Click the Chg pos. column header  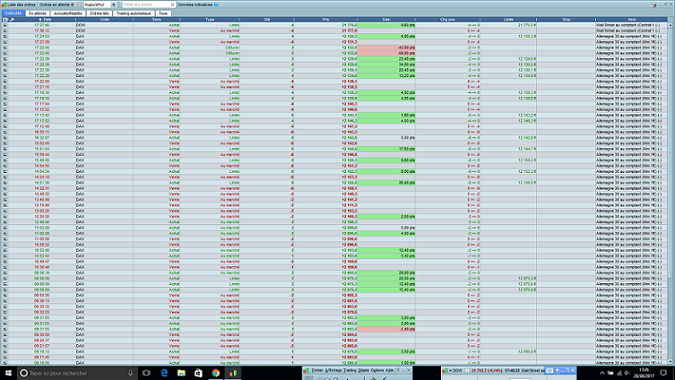(x=448, y=19)
